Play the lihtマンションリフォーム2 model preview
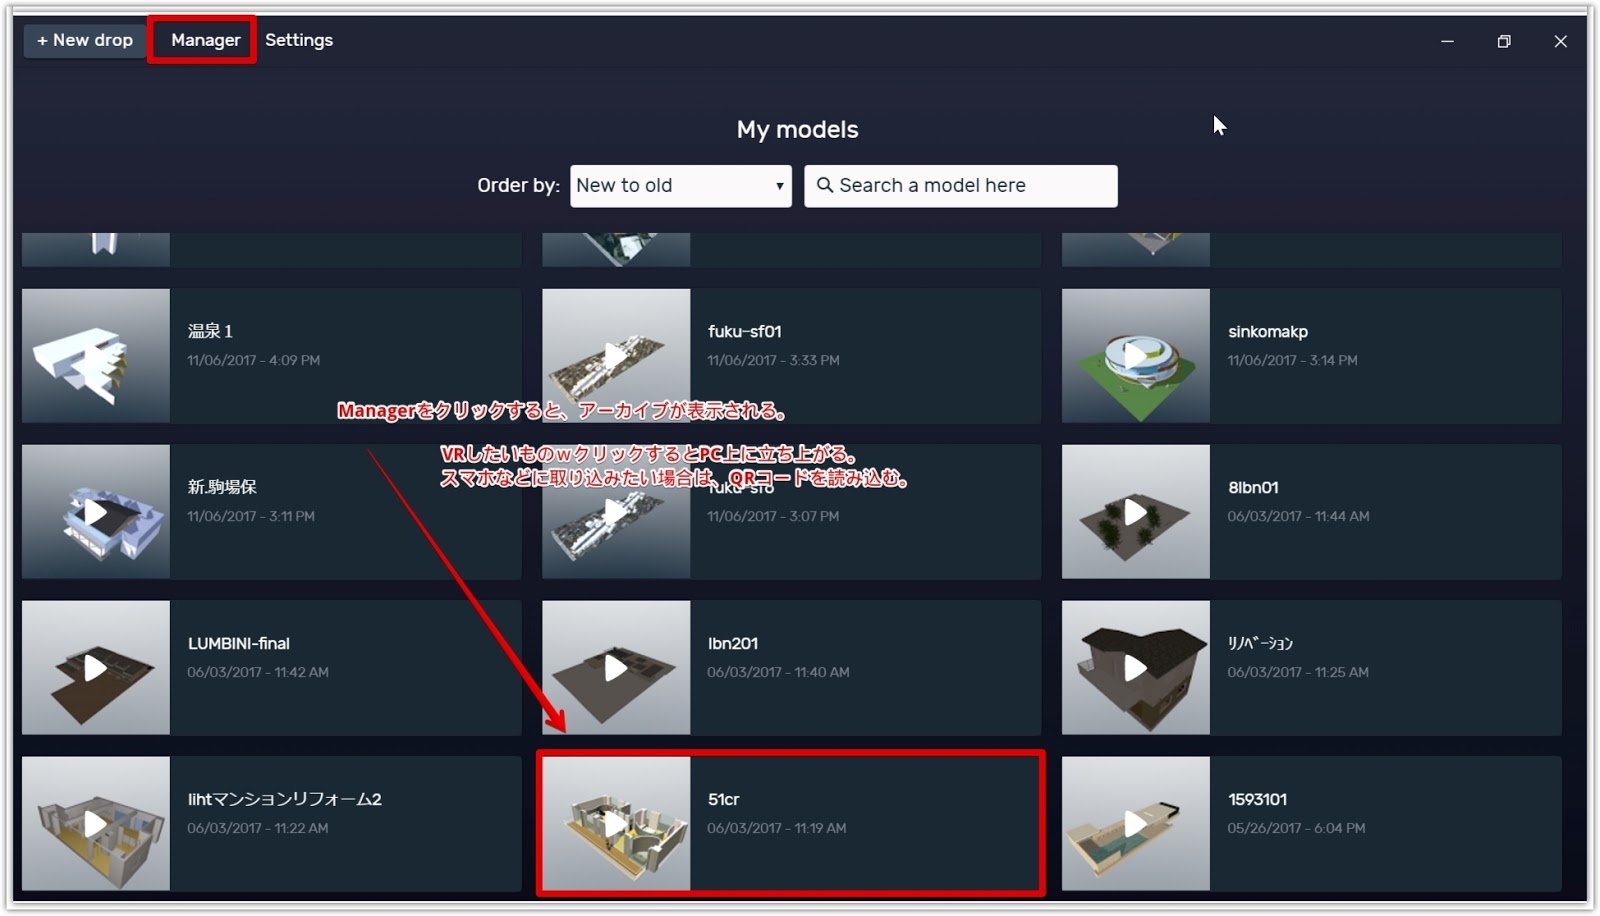The height and width of the screenshot is (916, 1600). click(x=95, y=824)
